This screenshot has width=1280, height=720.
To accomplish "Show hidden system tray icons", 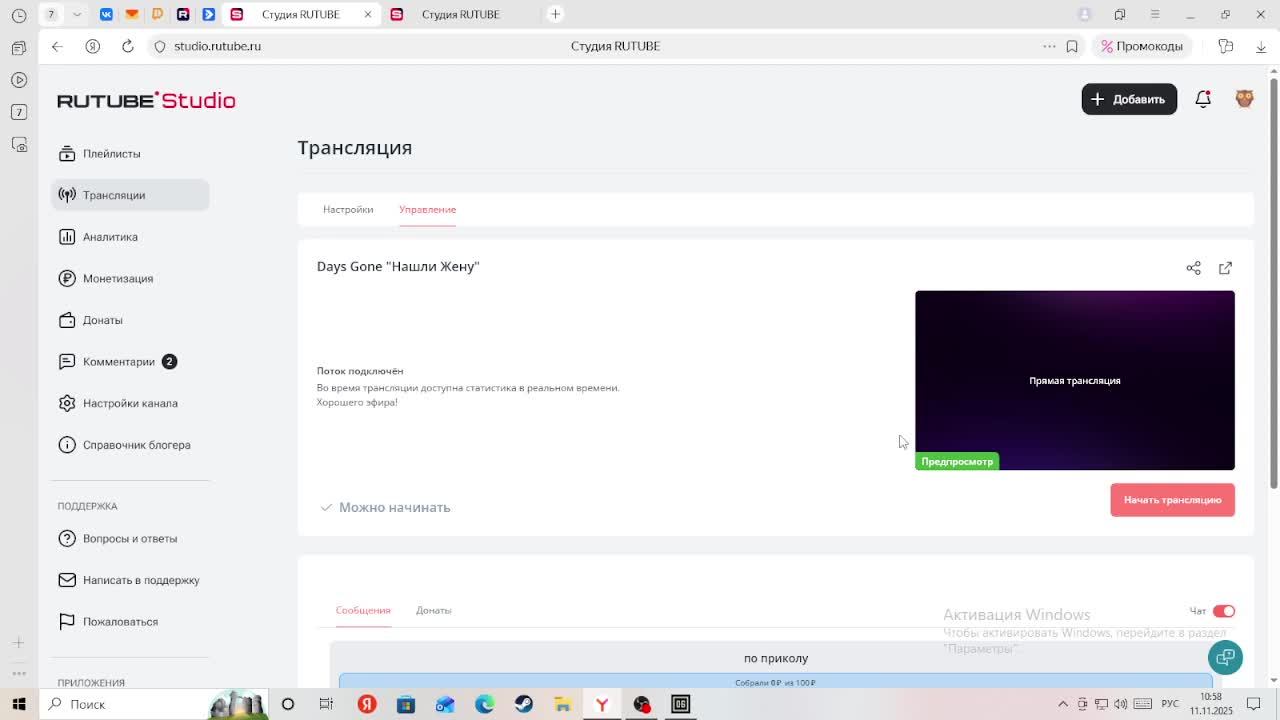I will (1063, 704).
